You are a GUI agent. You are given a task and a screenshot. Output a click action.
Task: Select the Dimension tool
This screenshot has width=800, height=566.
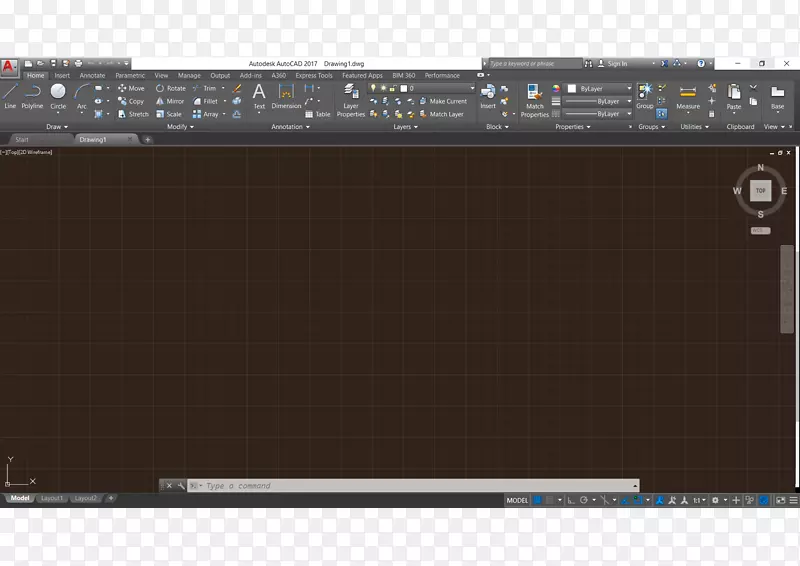pyautogui.click(x=286, y=96)
